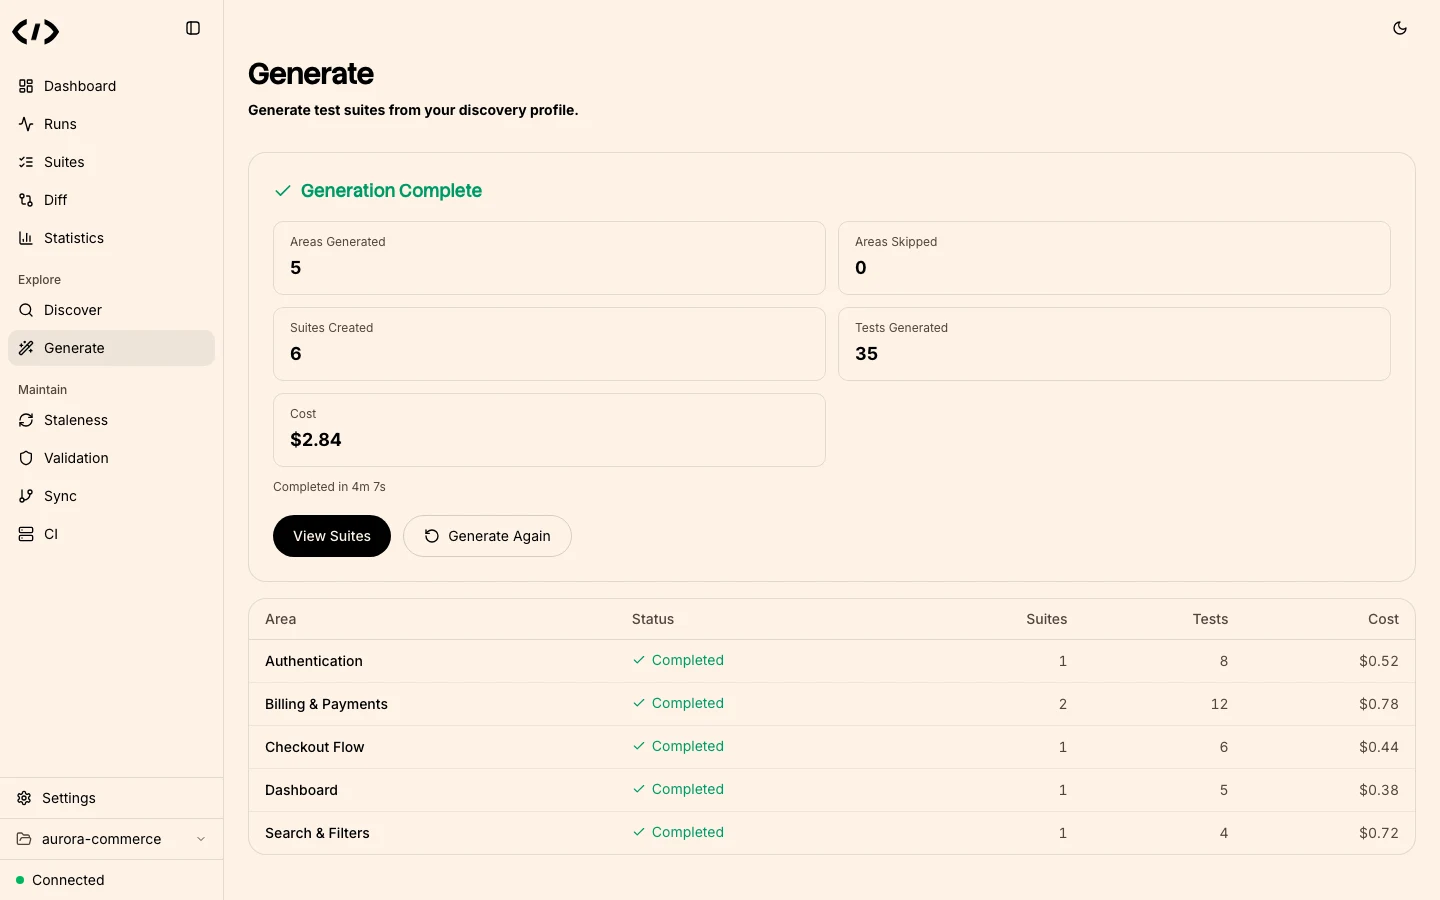Open the Suites list icon
The width and height of the screenshot is (1440, 900).
26,162
